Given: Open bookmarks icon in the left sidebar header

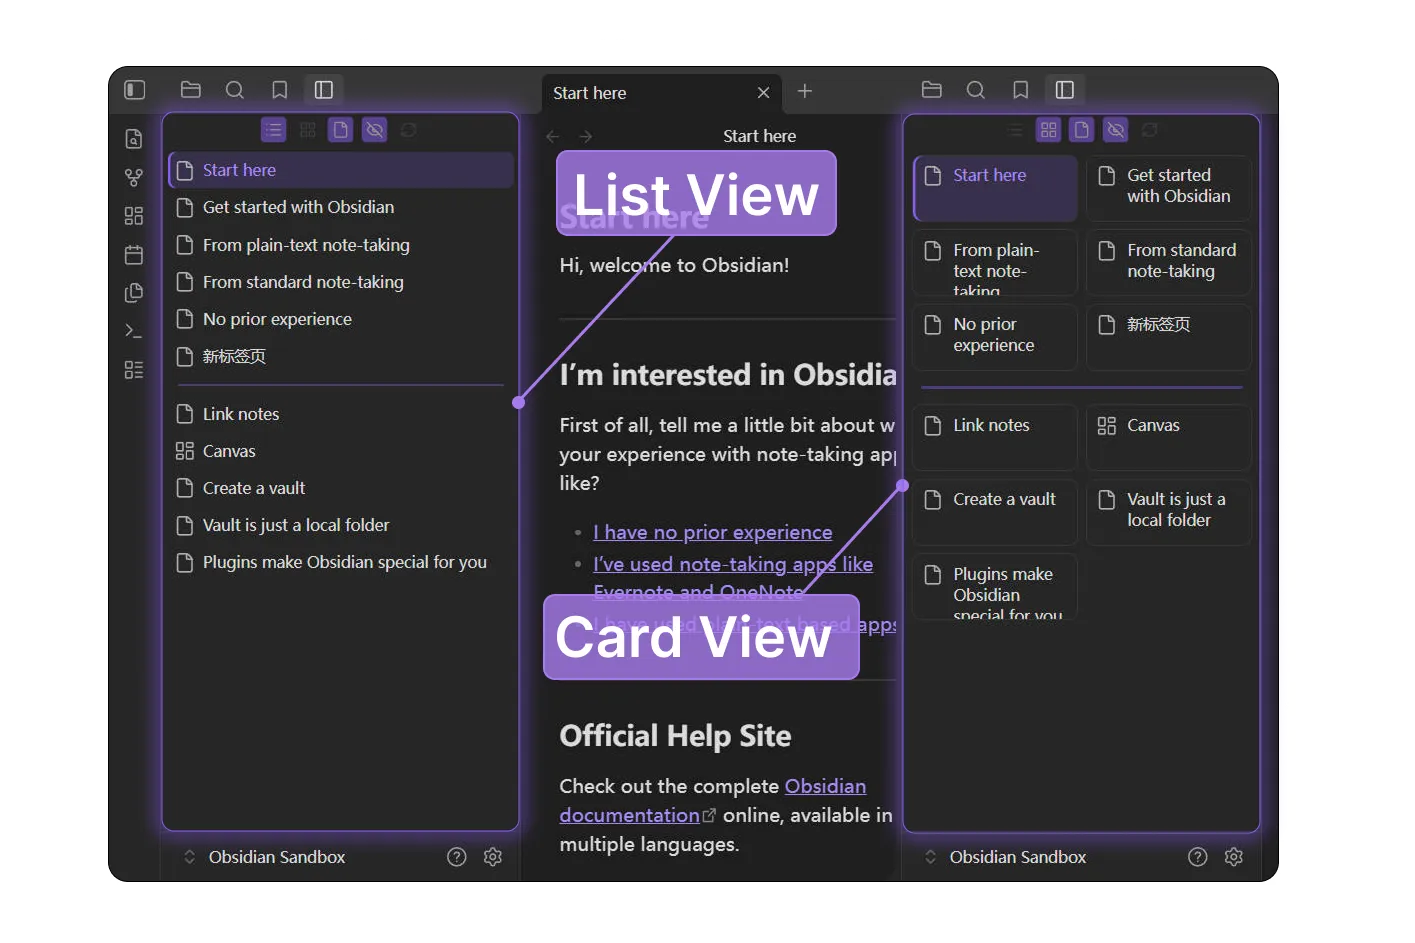Looking at the screenshot, I should point(280,90).
